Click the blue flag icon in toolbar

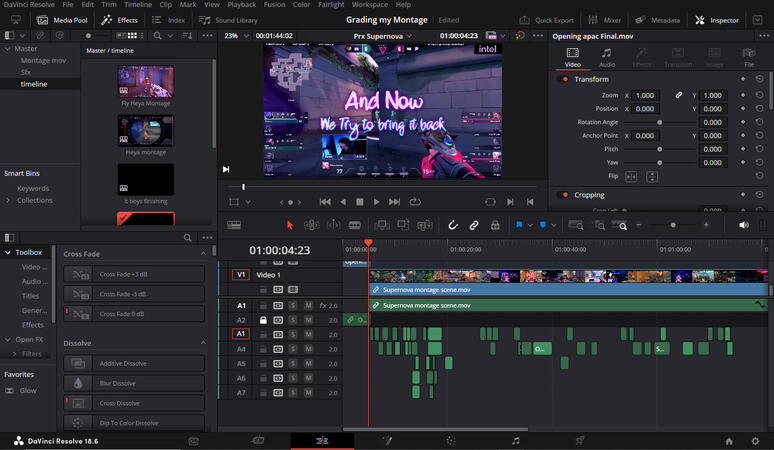click(520, 226)
